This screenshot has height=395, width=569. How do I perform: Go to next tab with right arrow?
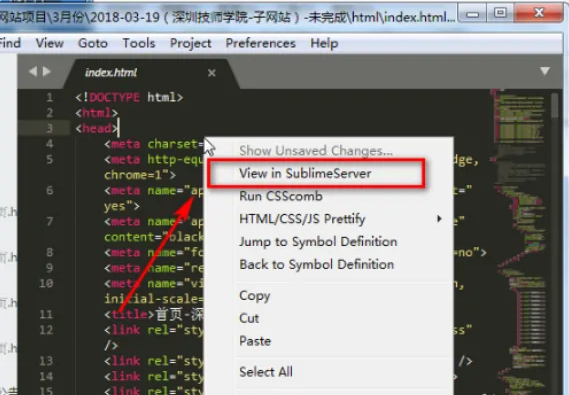coord(46,71)
